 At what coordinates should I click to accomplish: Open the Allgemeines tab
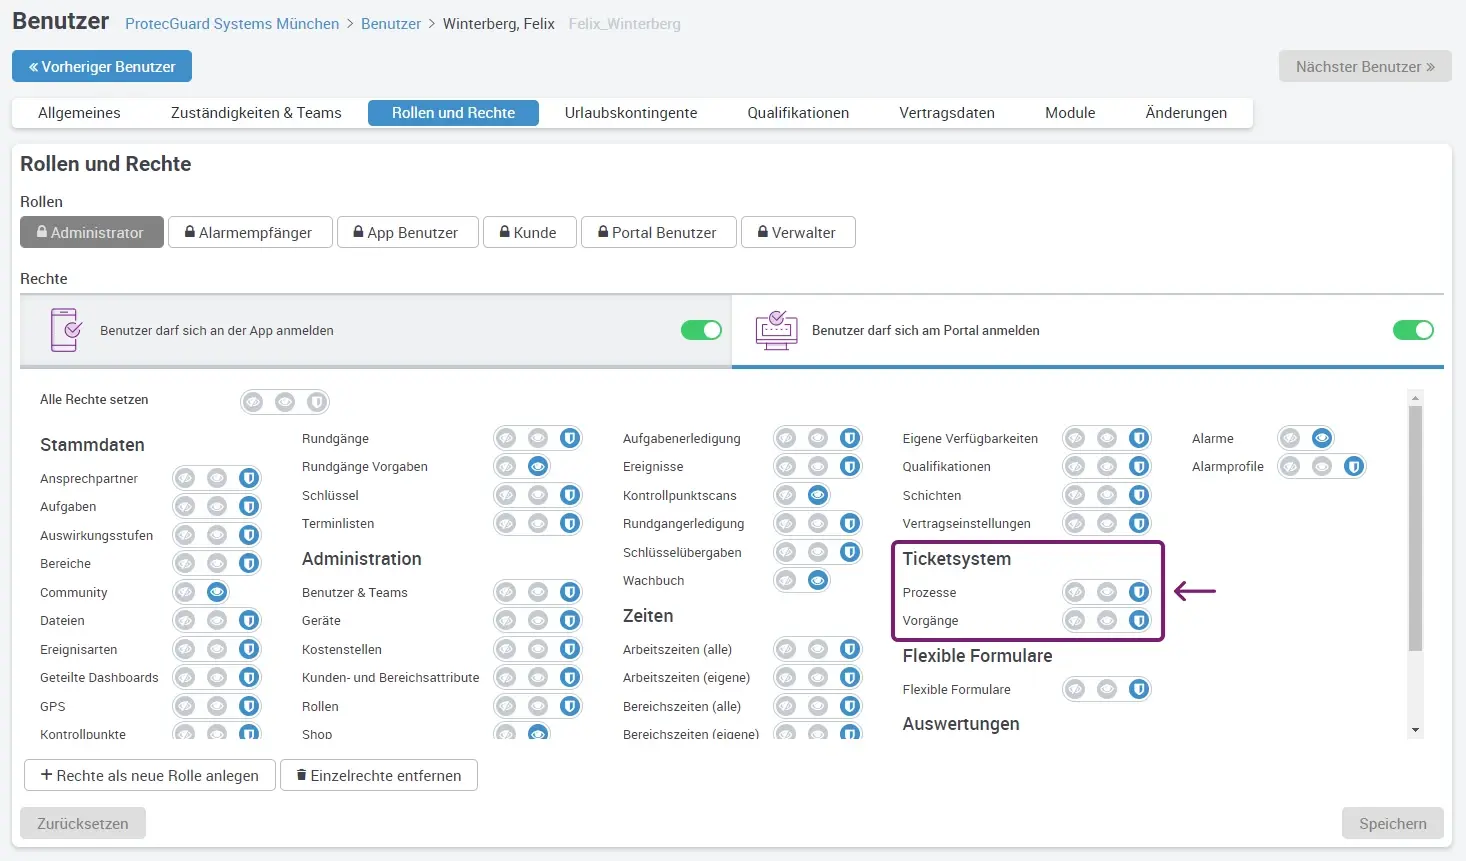click(x=79, y=113)
